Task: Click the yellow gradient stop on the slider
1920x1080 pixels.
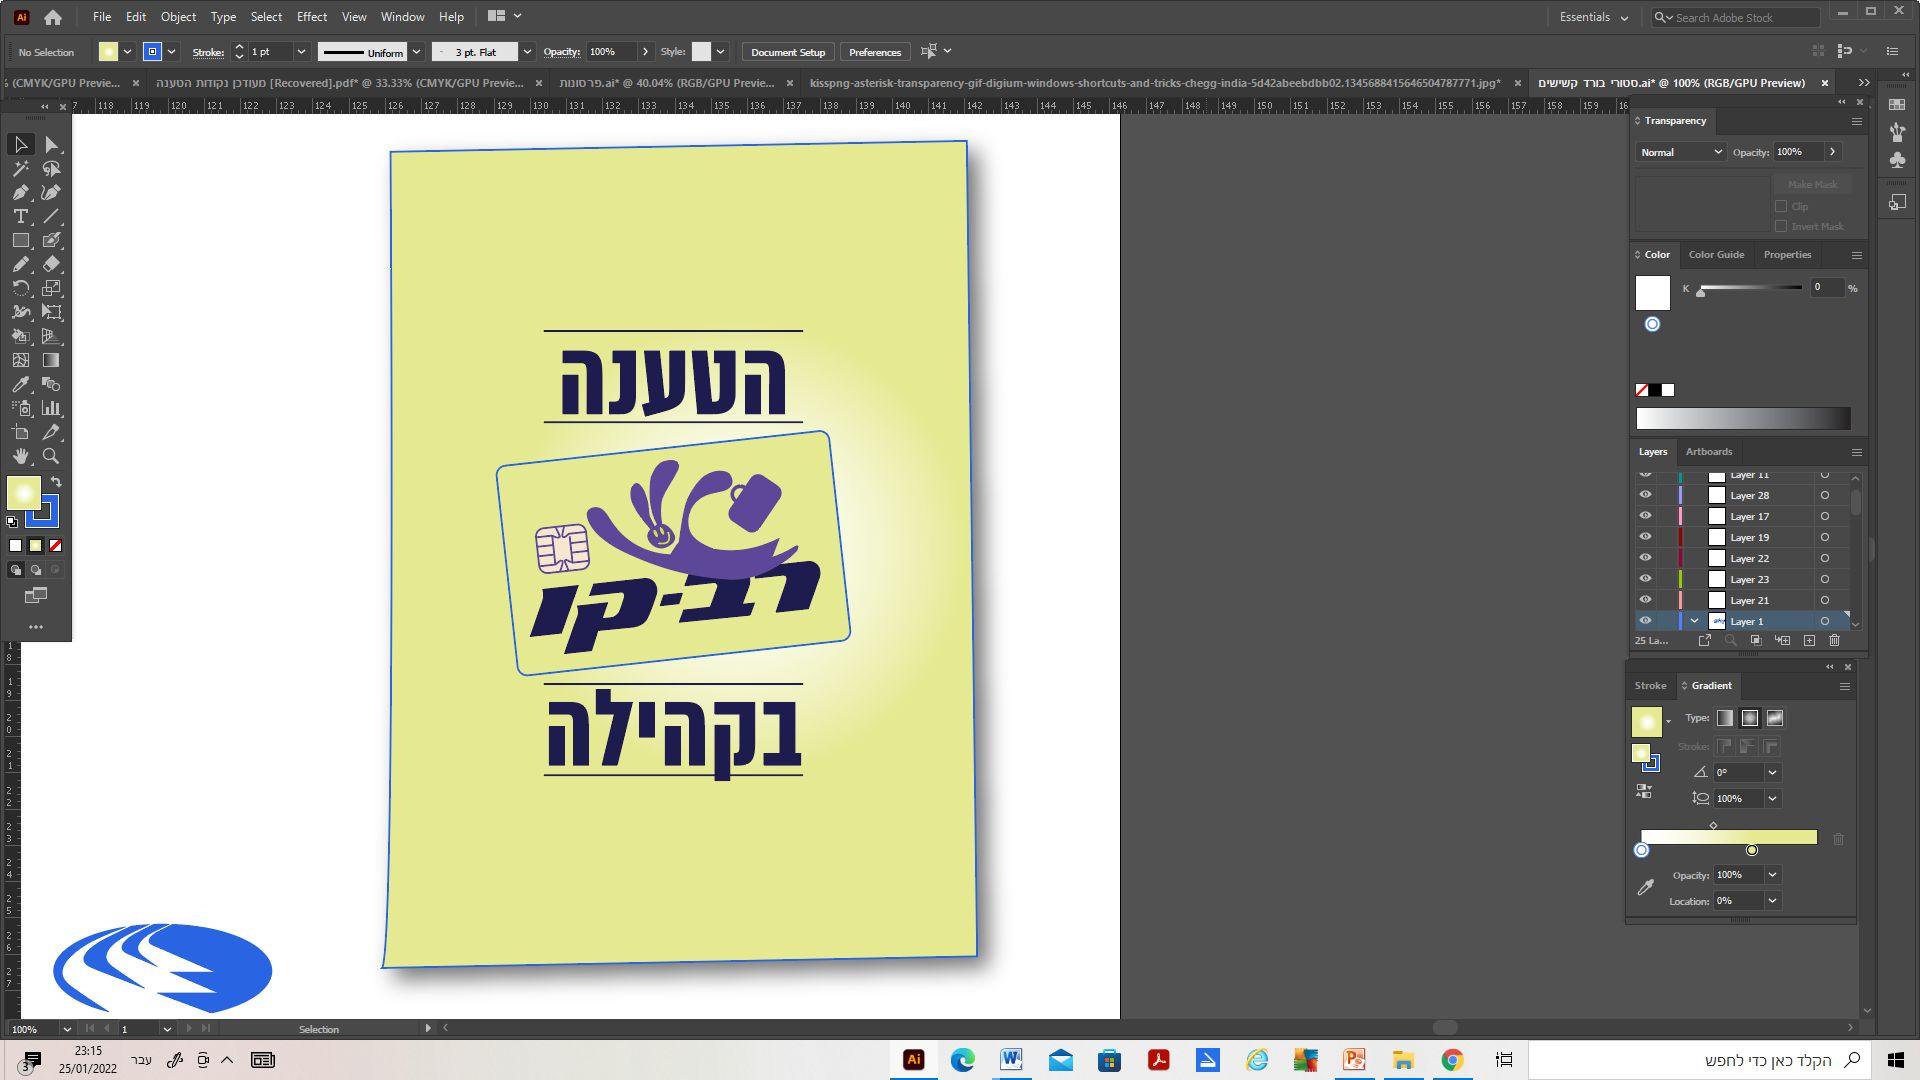Action: coord(1752,851)
